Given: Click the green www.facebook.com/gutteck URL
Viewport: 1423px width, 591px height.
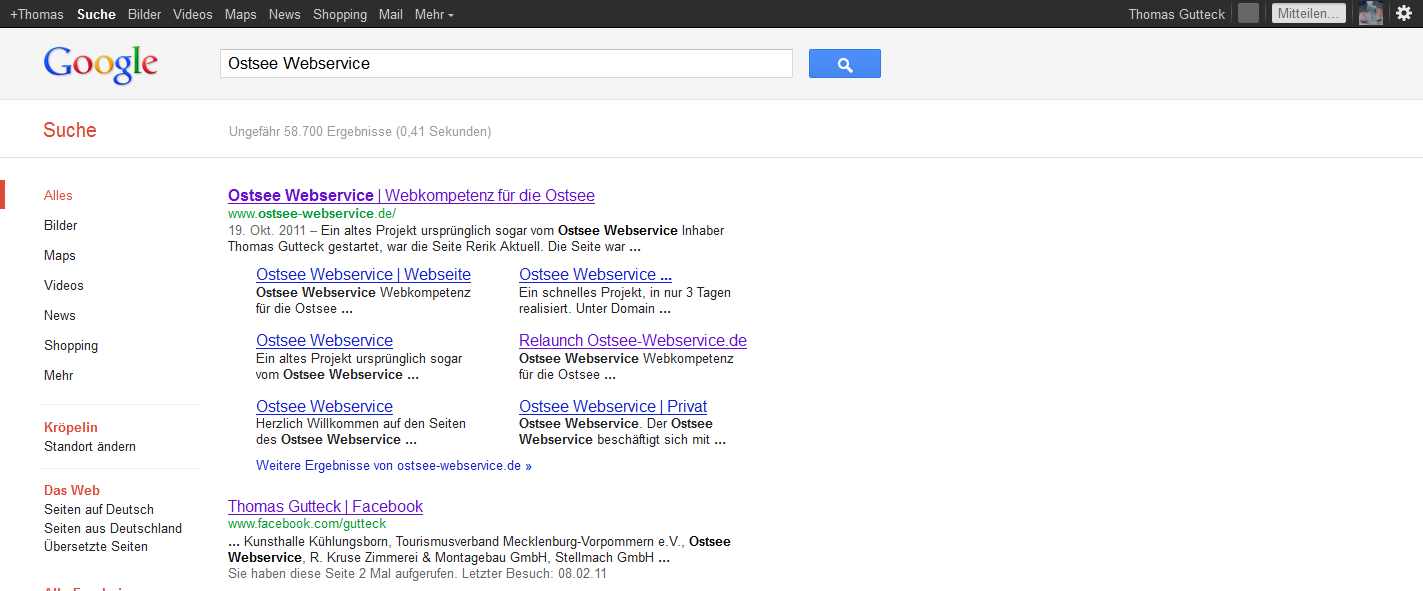Looking at the screenshot, I should pyautogui.click(x=307, y=524).
